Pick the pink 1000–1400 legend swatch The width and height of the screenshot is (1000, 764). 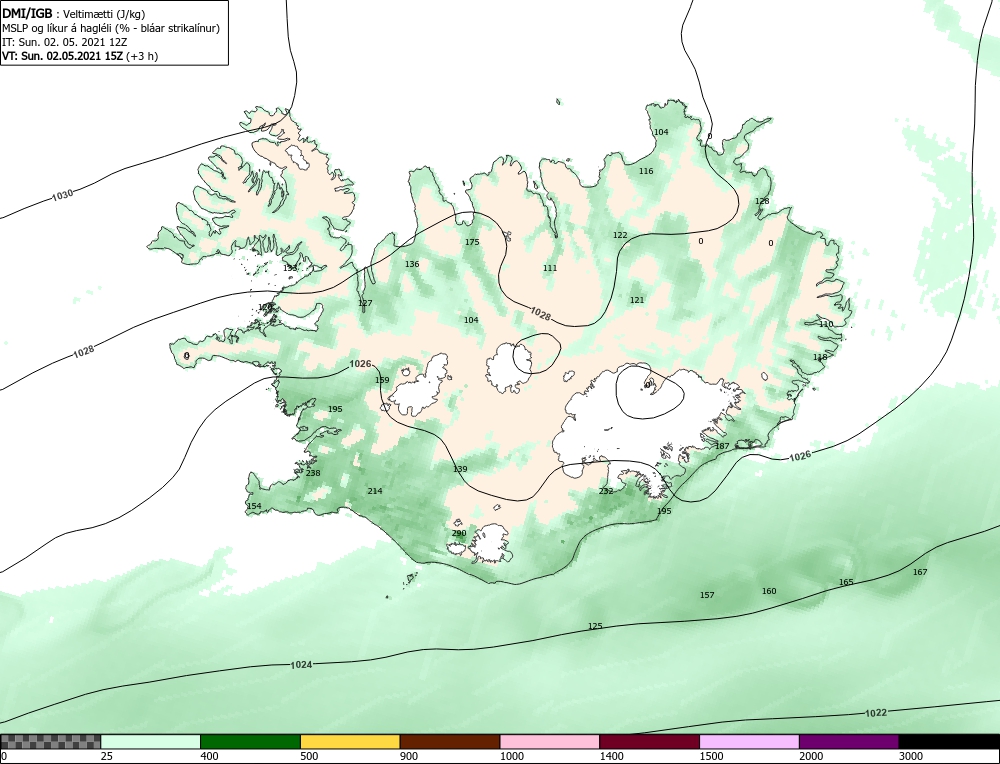(550, 742)
